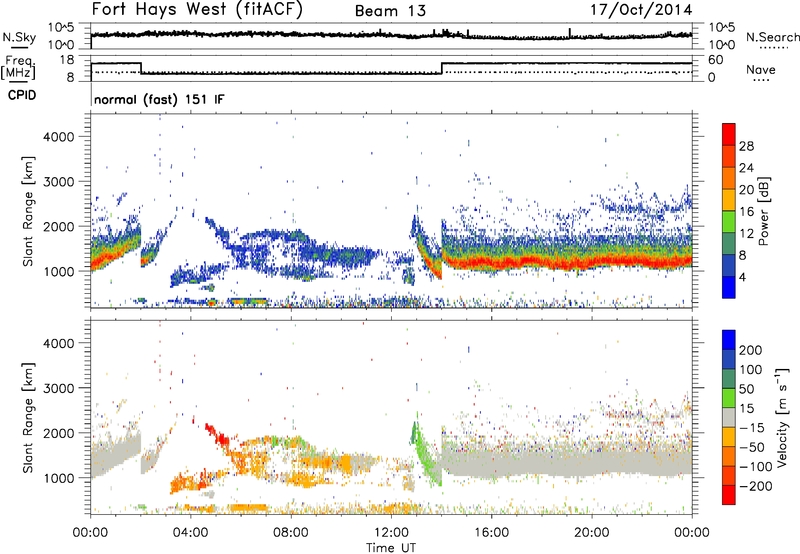This screenshot has height=554, width=800.
Task: Click the '4' power colorbar tick label
Action: [742, 277]
